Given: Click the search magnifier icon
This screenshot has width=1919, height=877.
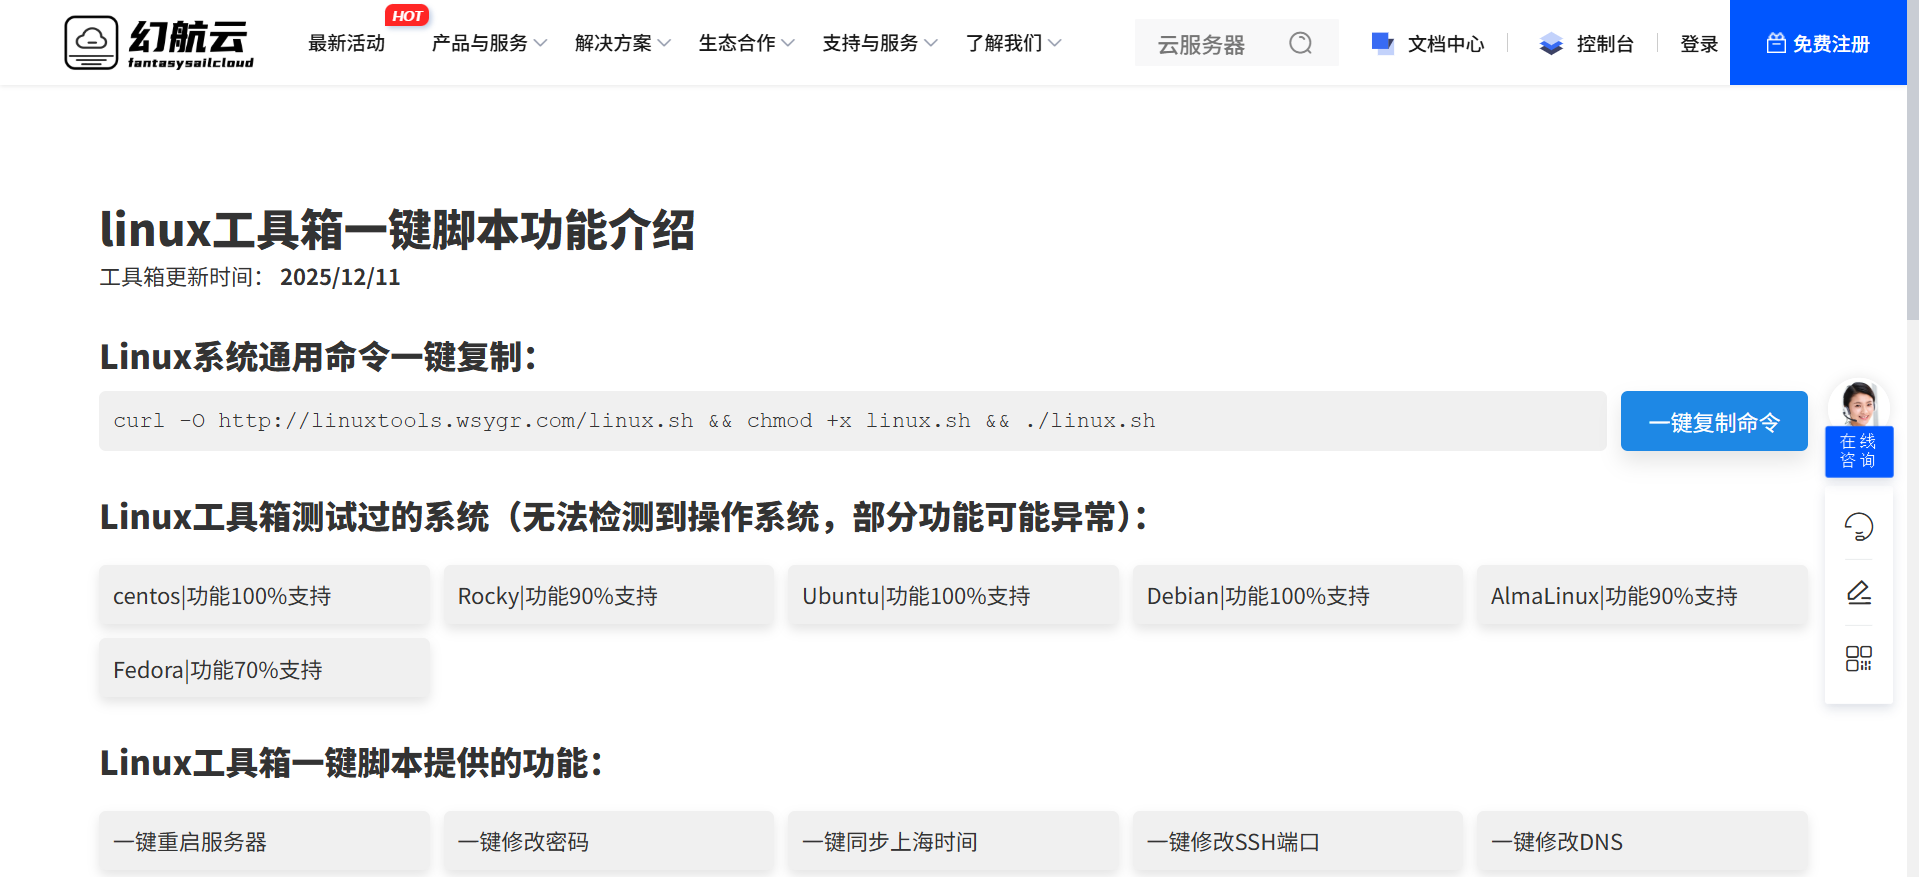Looking at the screenshot, I should 1300,43.
